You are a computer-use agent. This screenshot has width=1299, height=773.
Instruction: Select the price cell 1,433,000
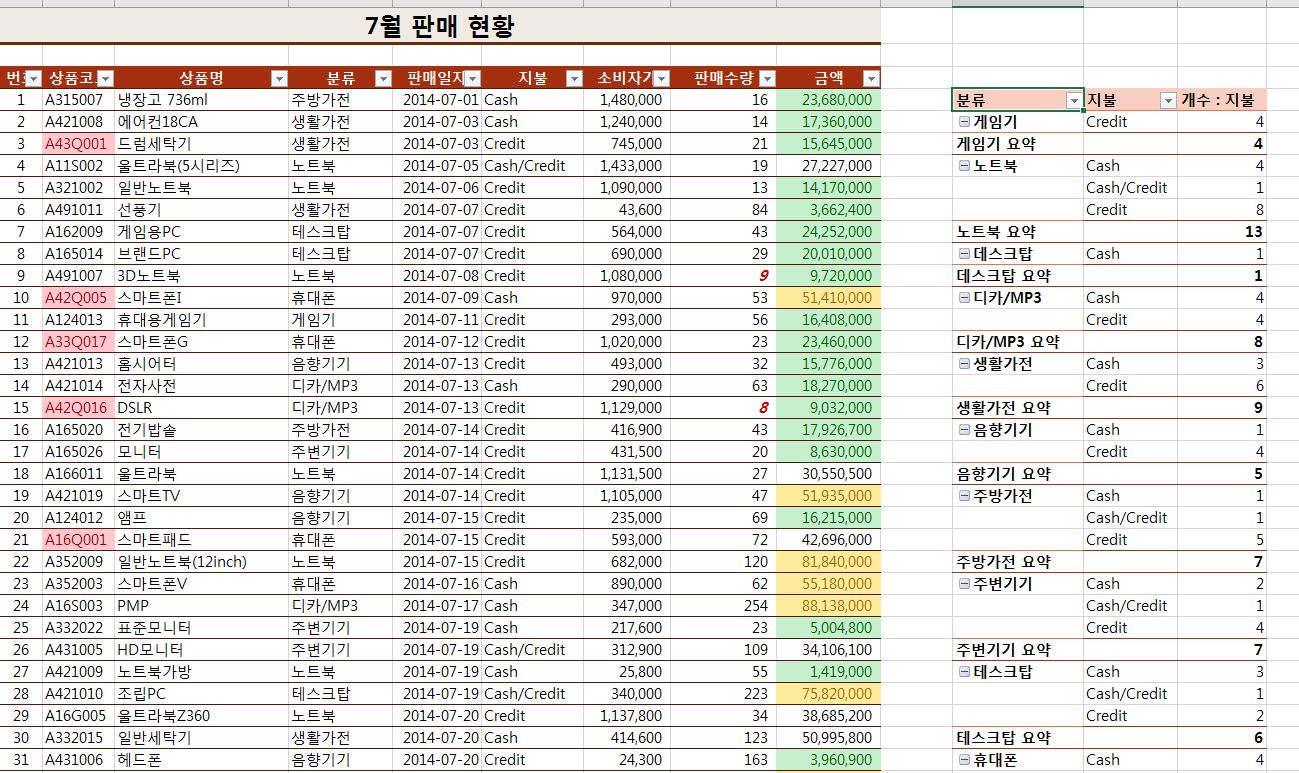coord(625,166)
